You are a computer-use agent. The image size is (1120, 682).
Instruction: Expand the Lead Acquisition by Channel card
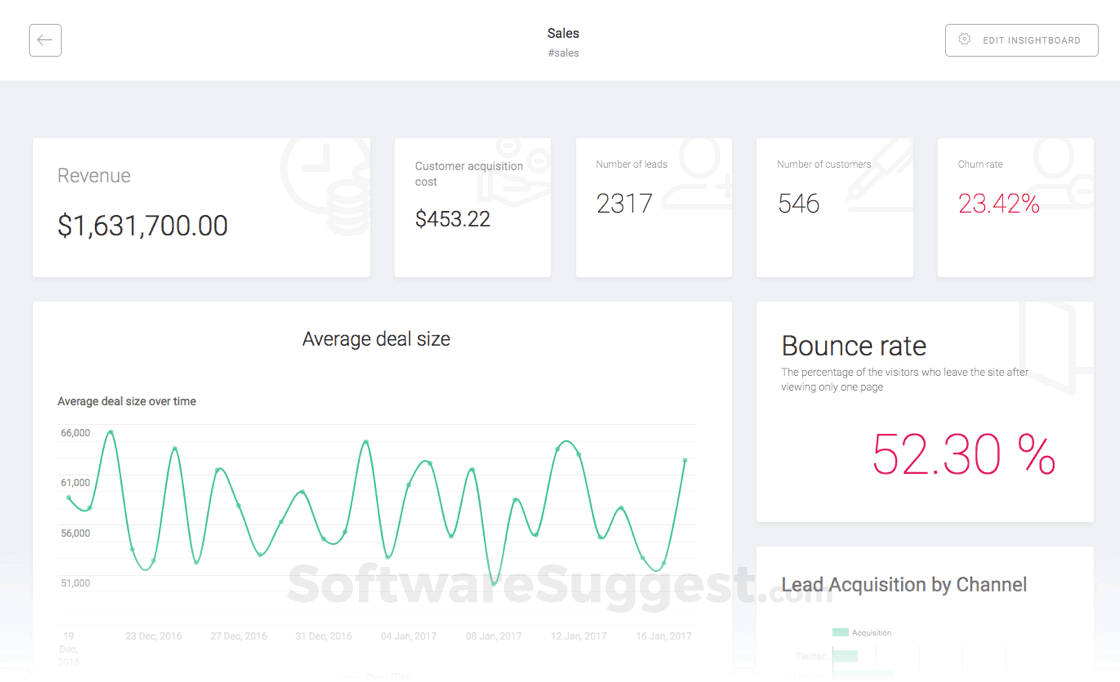tap(904, 585)
